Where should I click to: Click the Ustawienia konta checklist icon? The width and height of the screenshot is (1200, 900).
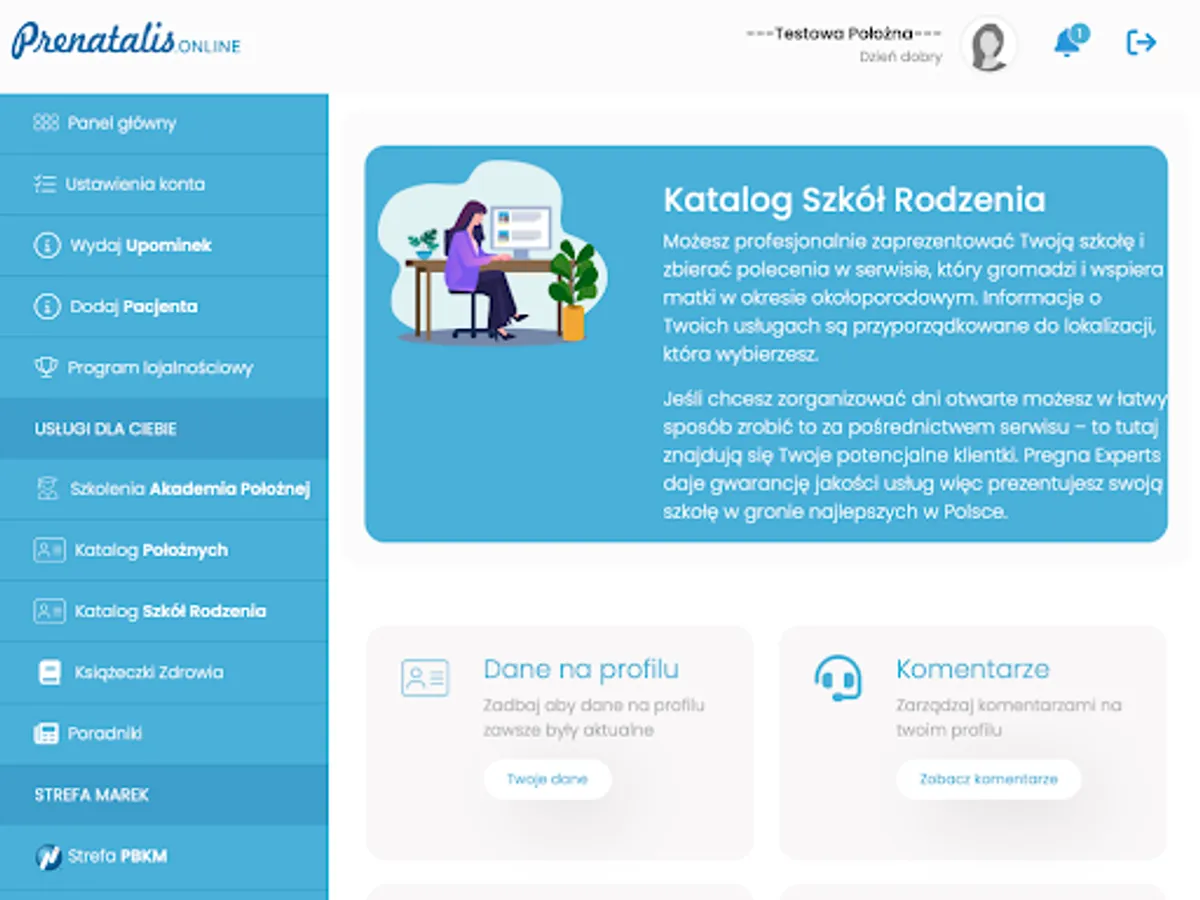click(44, 184)
